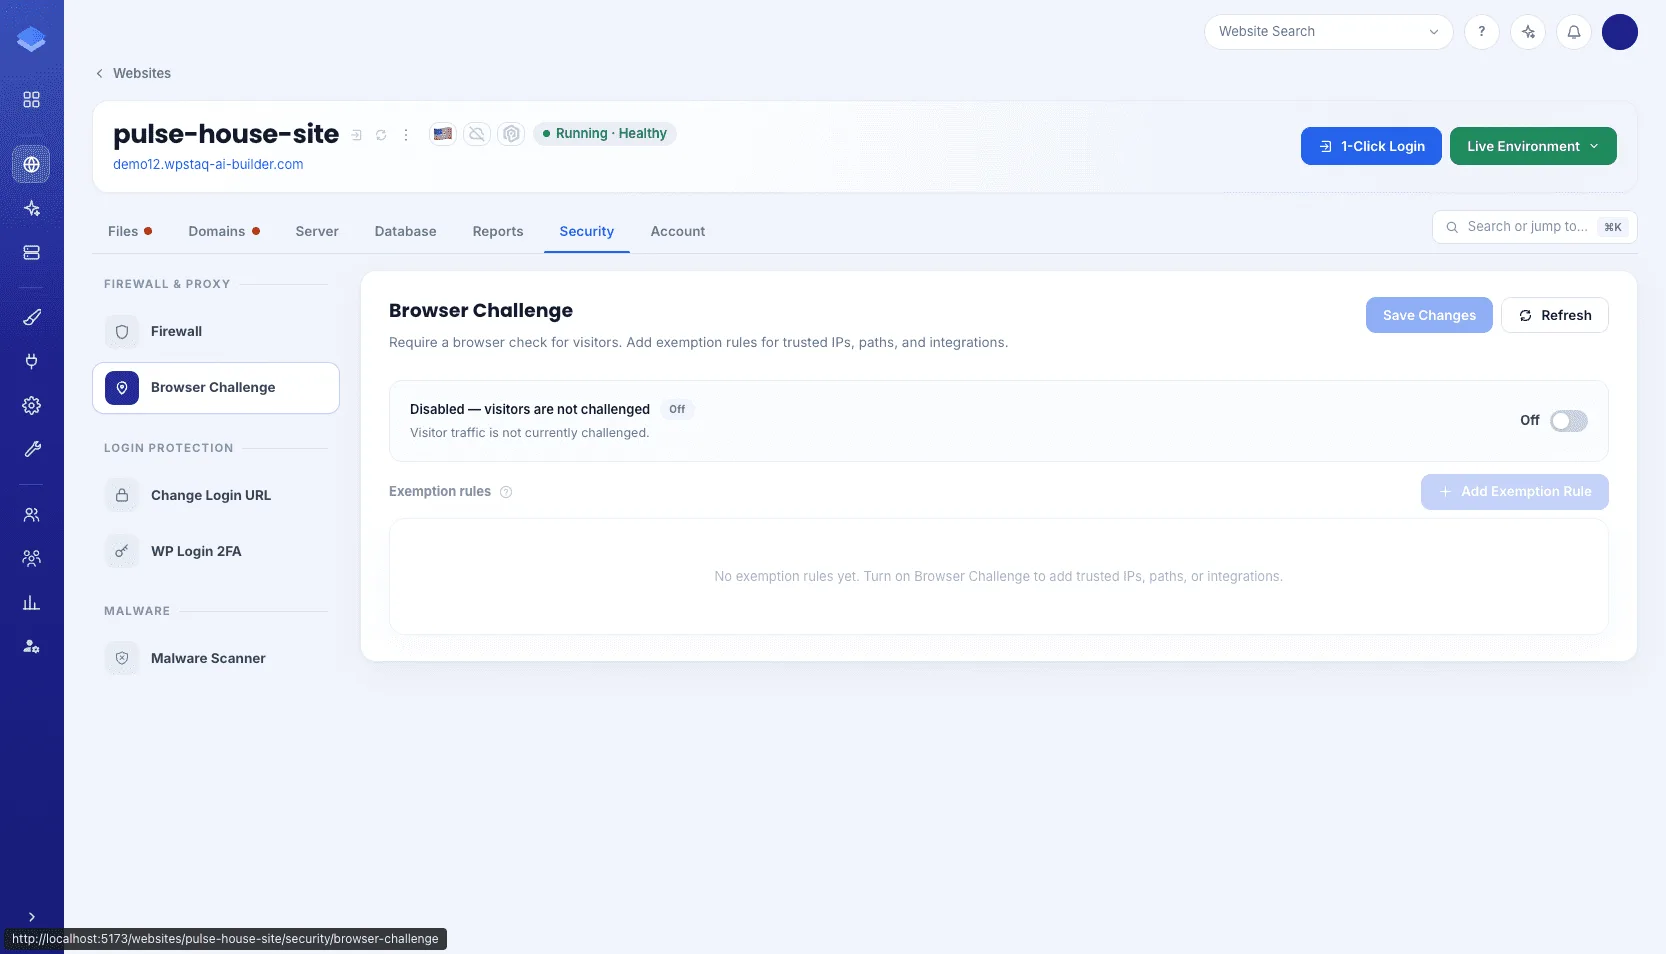The height and width of the screenshot is (954, 1666).
Task: Open the globe websites icon in sidebar
Action: (x=31, y=164)
